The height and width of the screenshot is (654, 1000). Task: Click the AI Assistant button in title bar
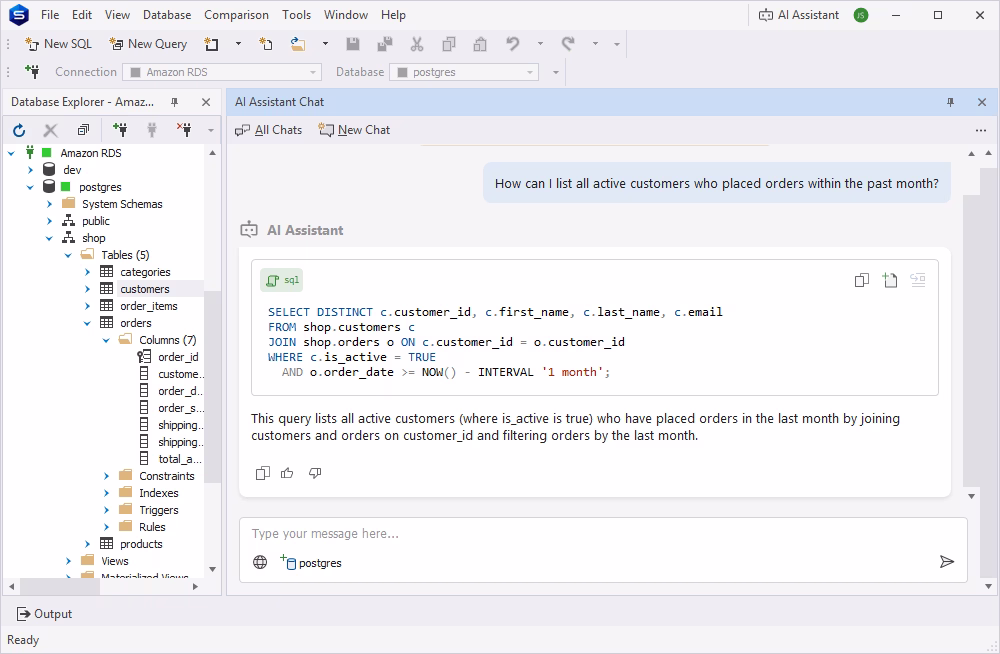pyautogui.click(x=798, y=15)
